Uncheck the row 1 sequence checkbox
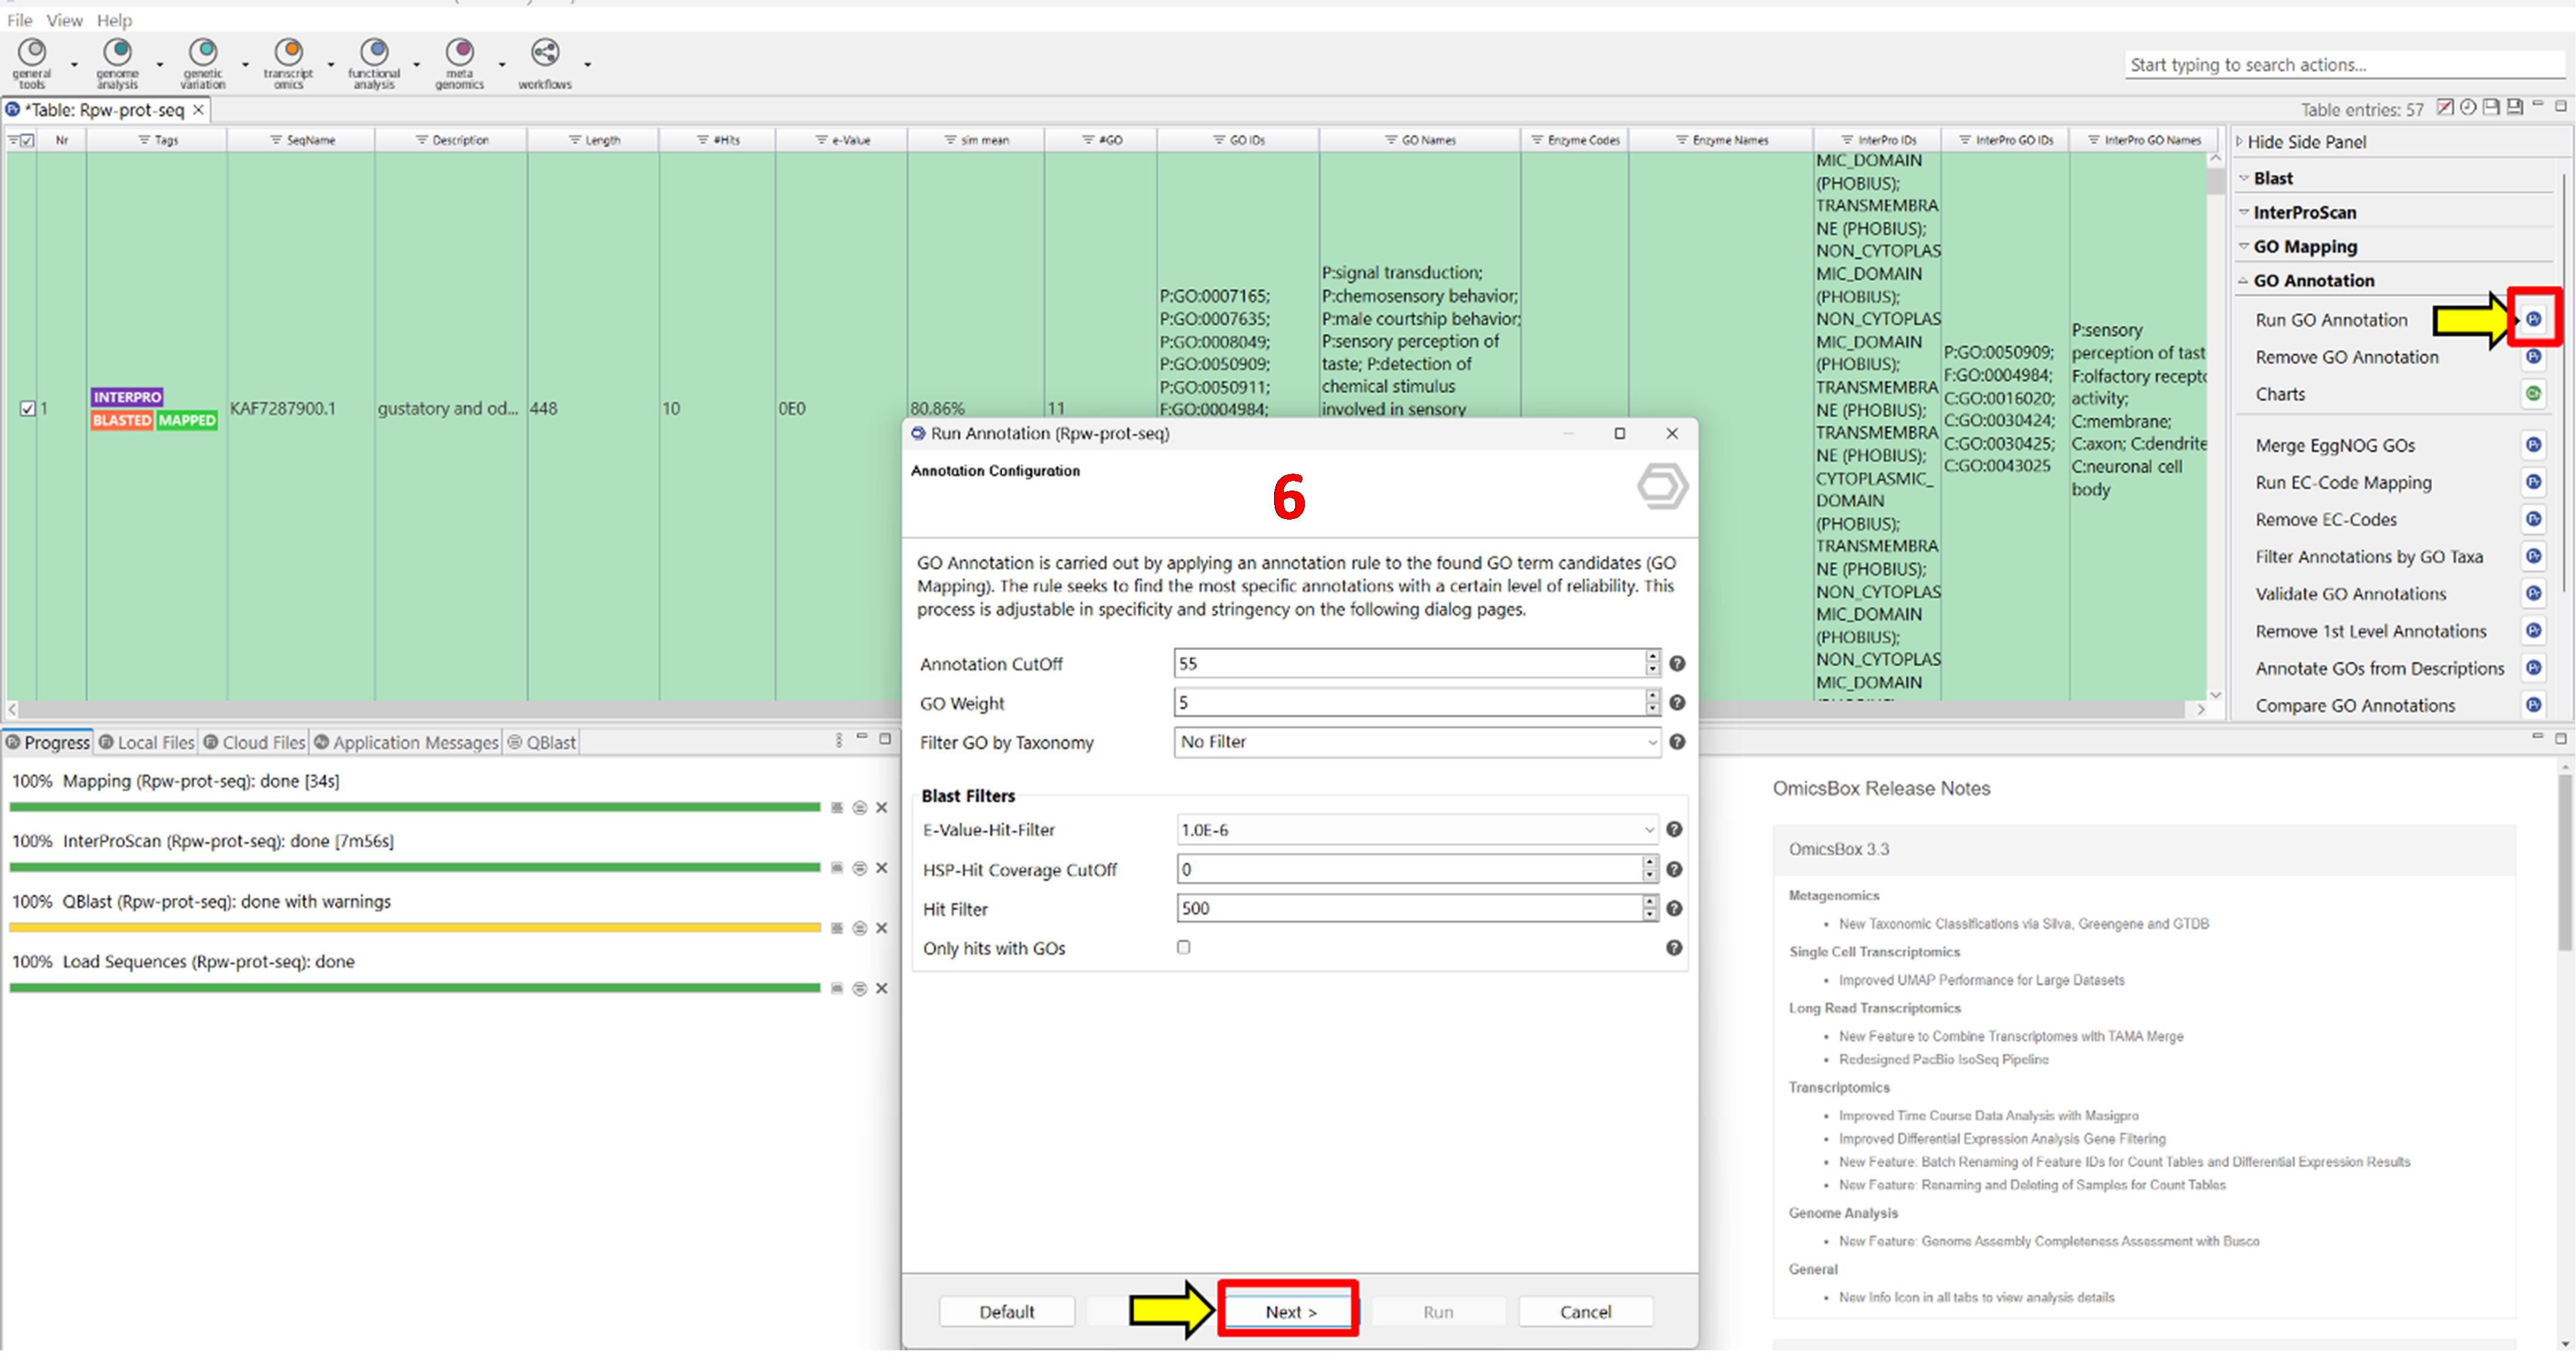 (x=28, y=408)
